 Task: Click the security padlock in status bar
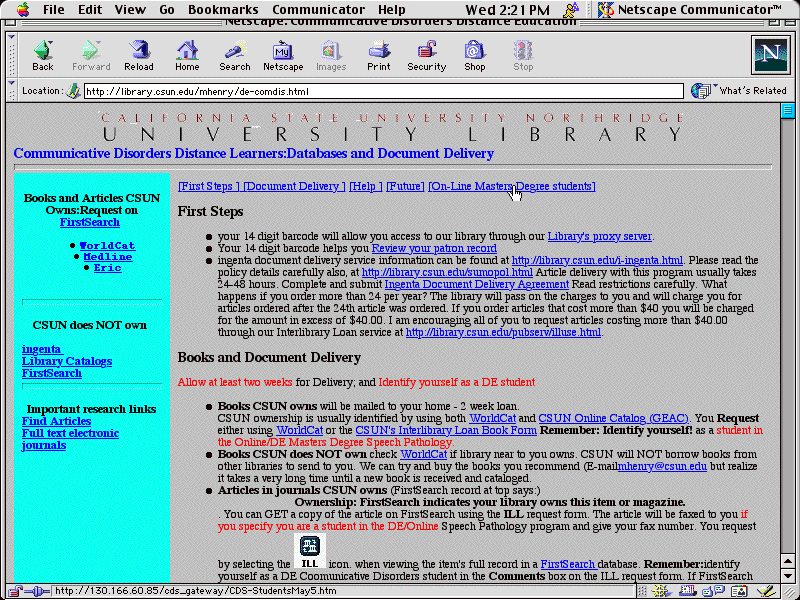pos(15,591)
